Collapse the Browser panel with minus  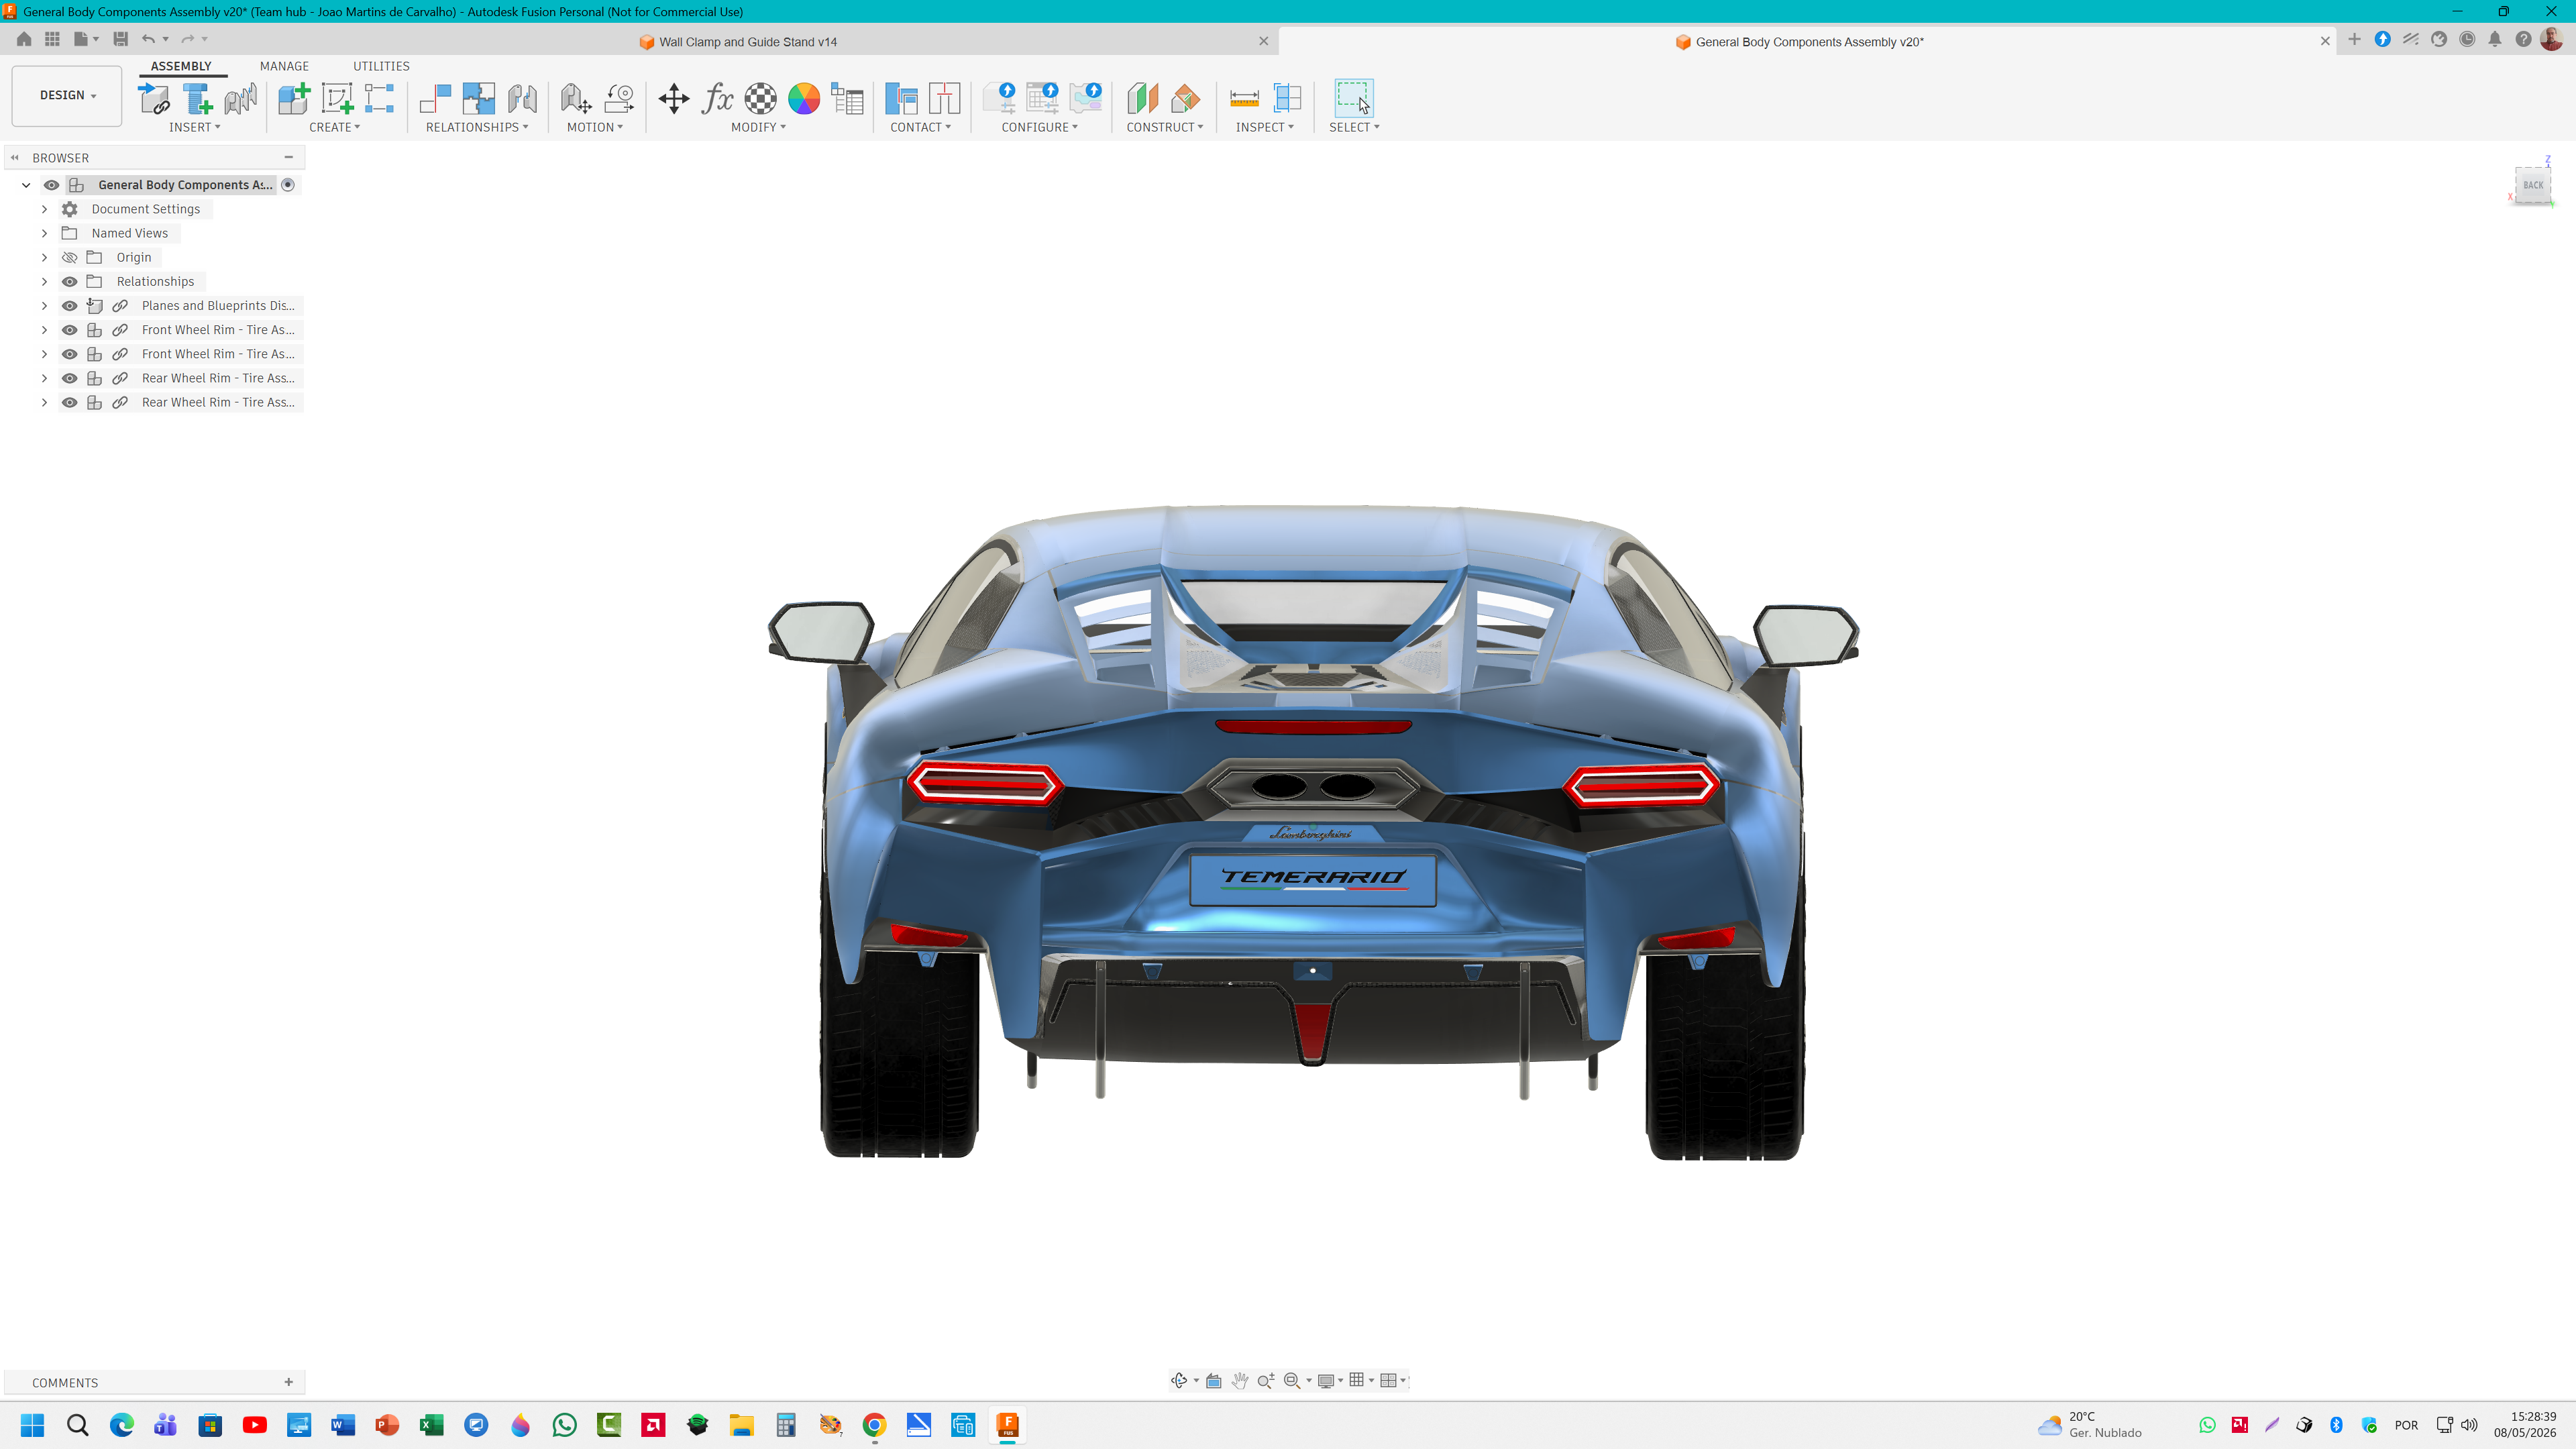(289, 157)
